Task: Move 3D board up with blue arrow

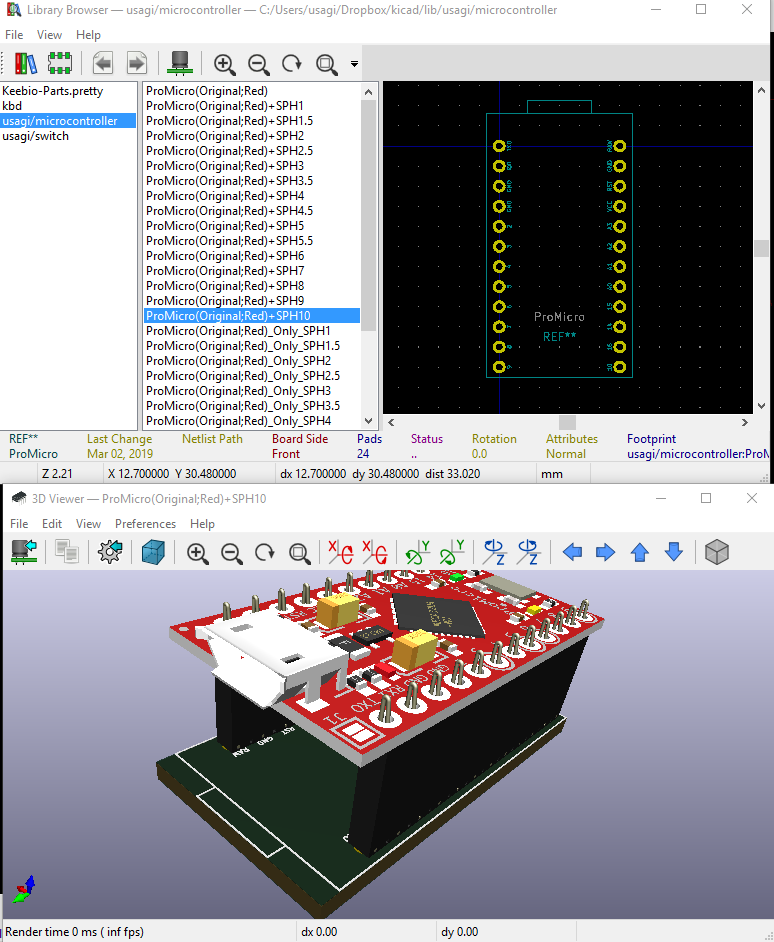Action: pyautogui.click(x=640, y=552)
